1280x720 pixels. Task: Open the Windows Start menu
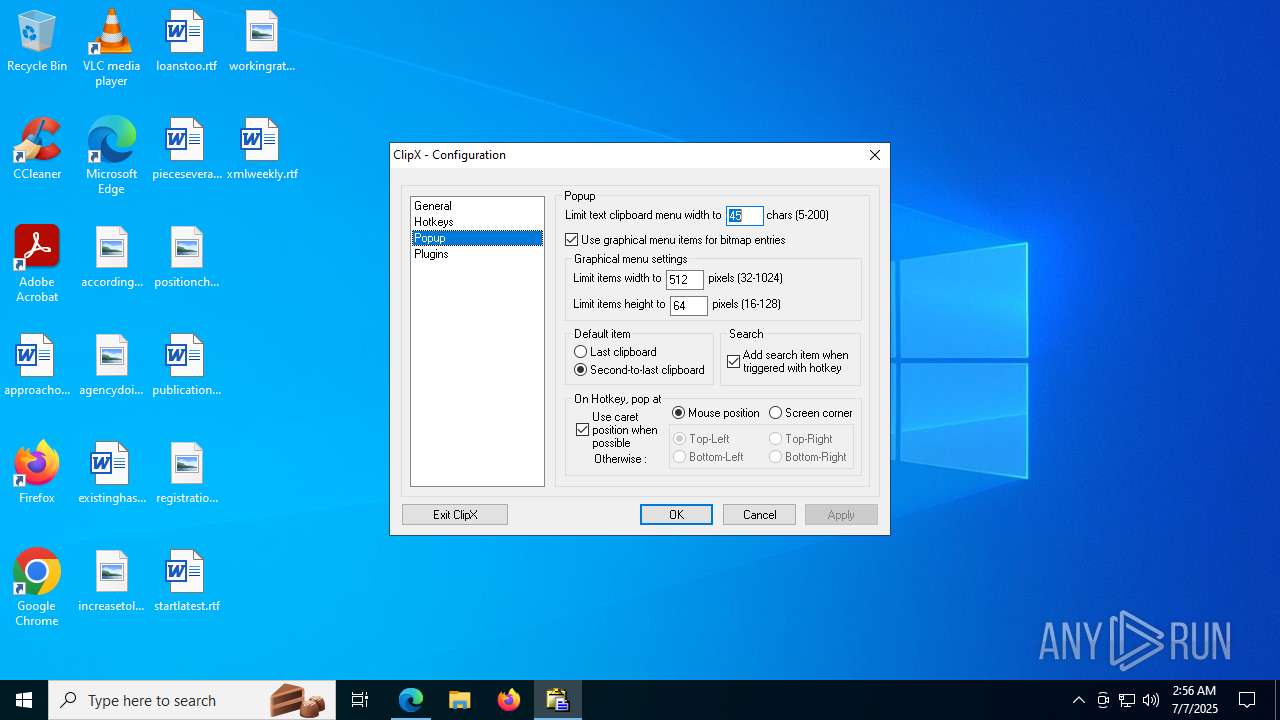[x=24, y=700]
